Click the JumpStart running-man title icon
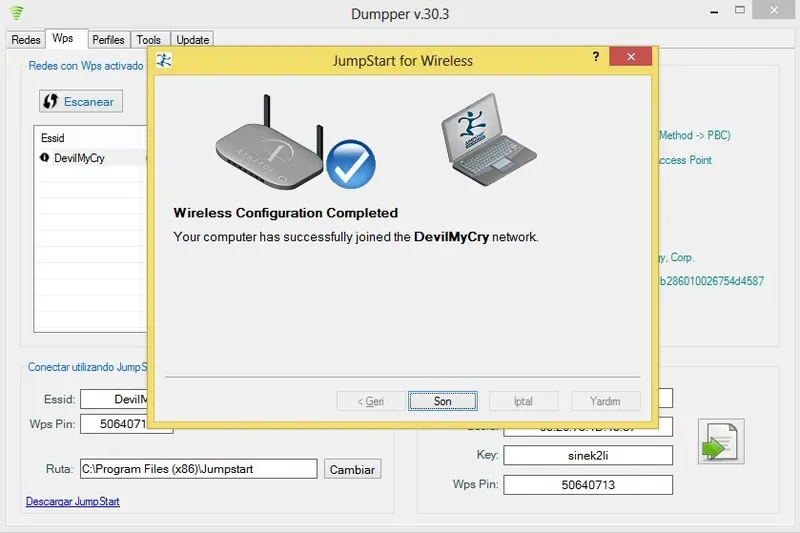Viewport: 800px width, 533px height. pos(164,60)
